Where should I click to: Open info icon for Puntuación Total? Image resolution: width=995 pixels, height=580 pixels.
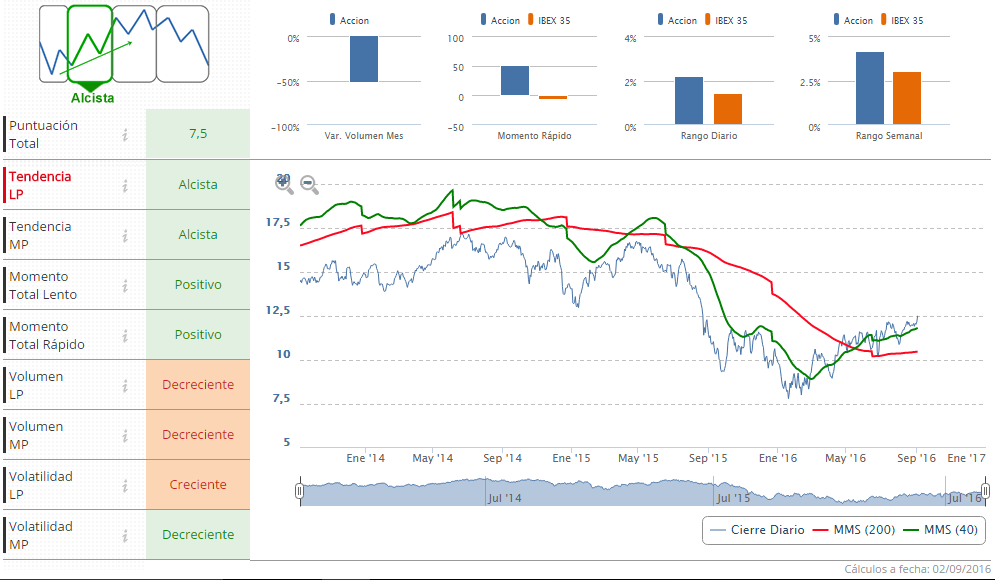tap(125, 135)
